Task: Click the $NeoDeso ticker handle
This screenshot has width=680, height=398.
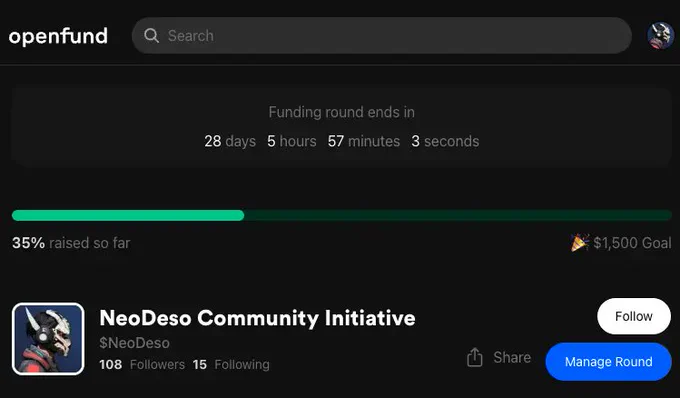Action: point(134,343)
